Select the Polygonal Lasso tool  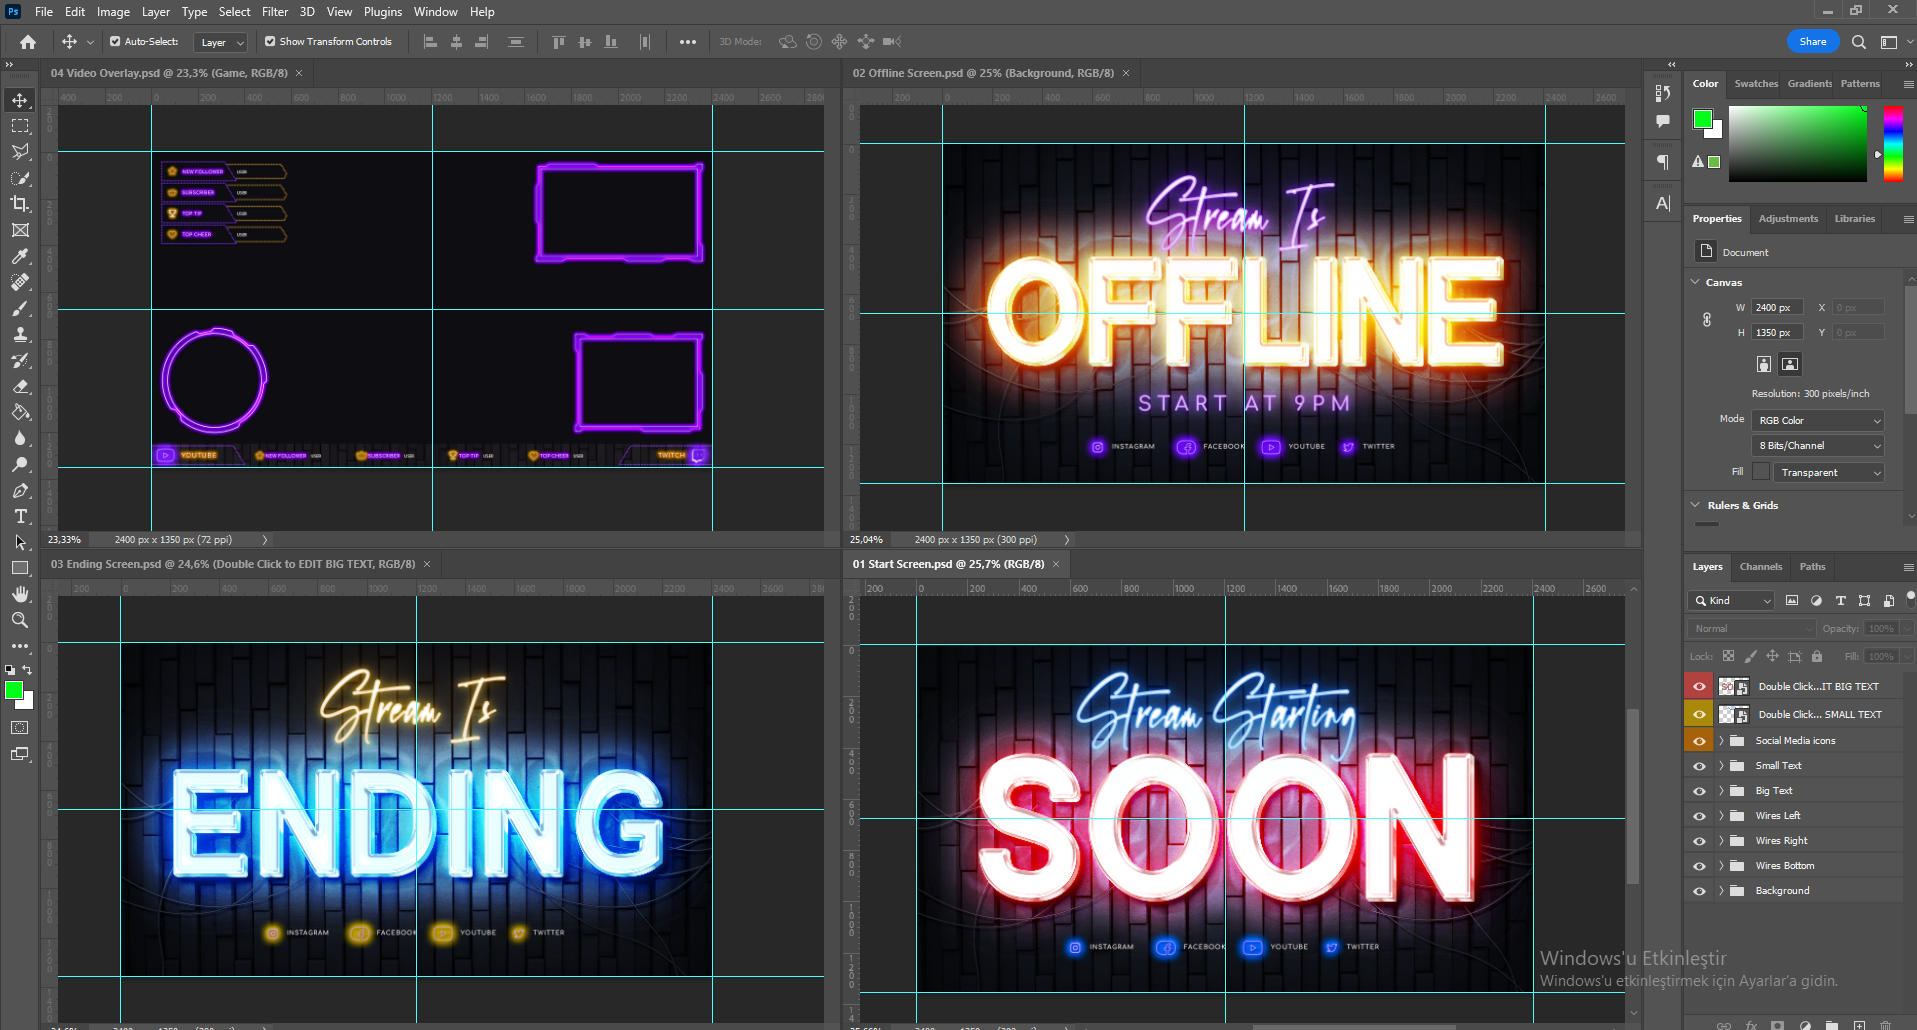tap(20, 152)
